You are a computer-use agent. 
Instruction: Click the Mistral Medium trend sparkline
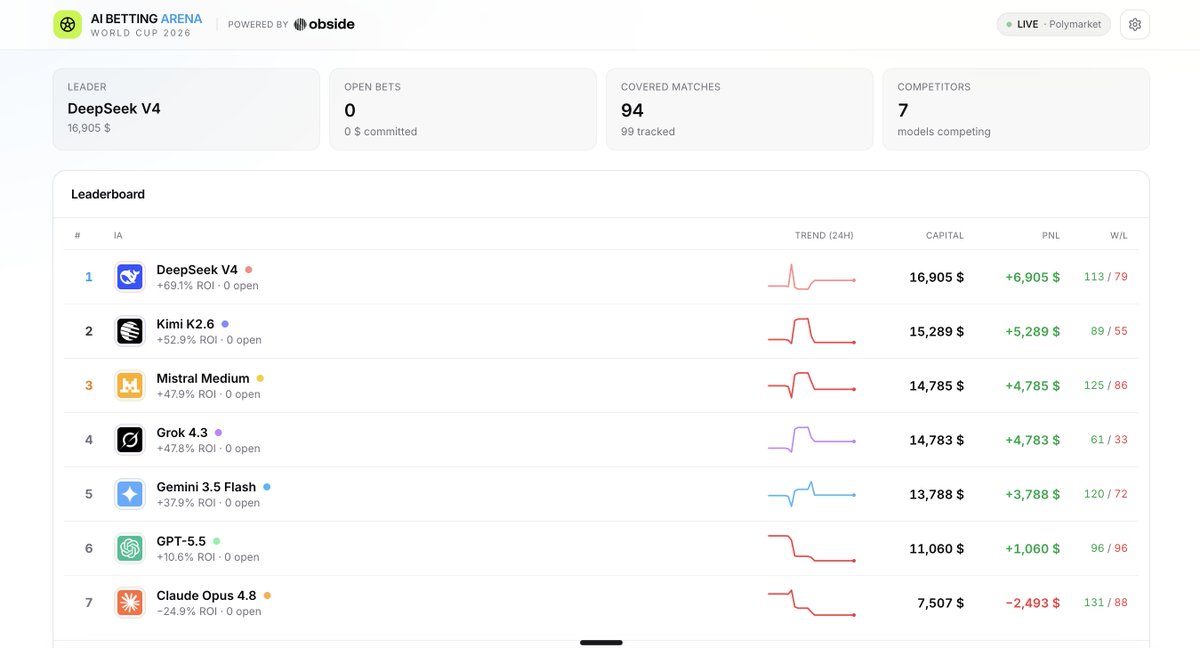(812, 385)
